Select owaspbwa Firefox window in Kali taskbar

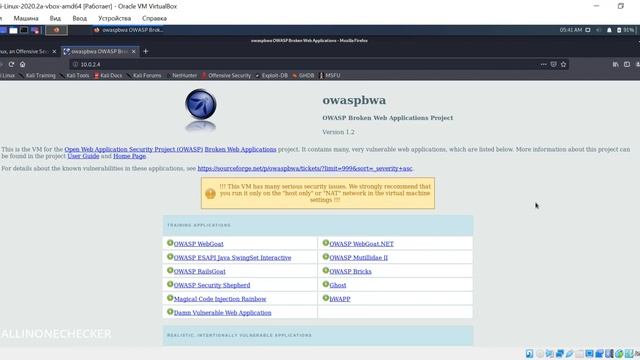tap(128, 30)
